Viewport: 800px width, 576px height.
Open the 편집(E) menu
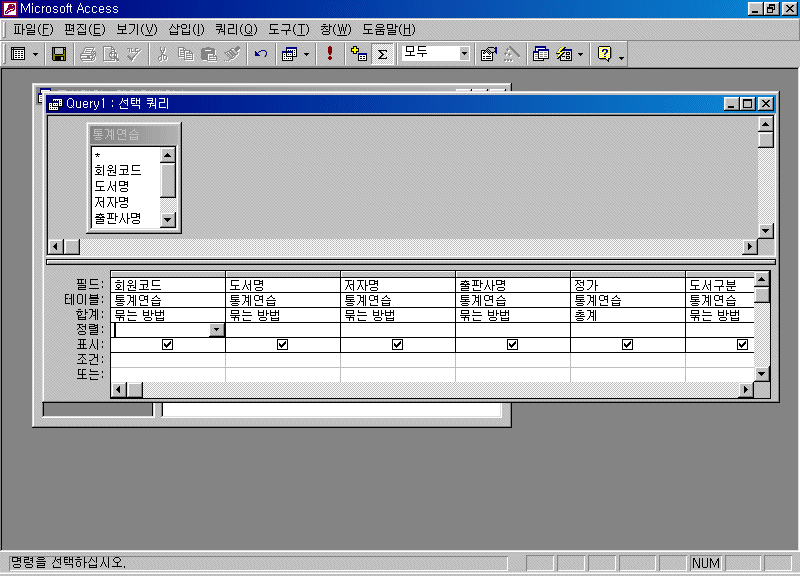pos(85,30)
